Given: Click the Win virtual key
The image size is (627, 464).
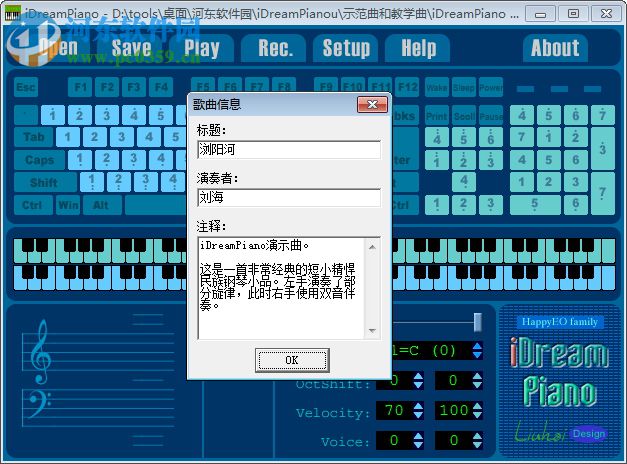Looking at the screenshot, I should tap(68, 205).
